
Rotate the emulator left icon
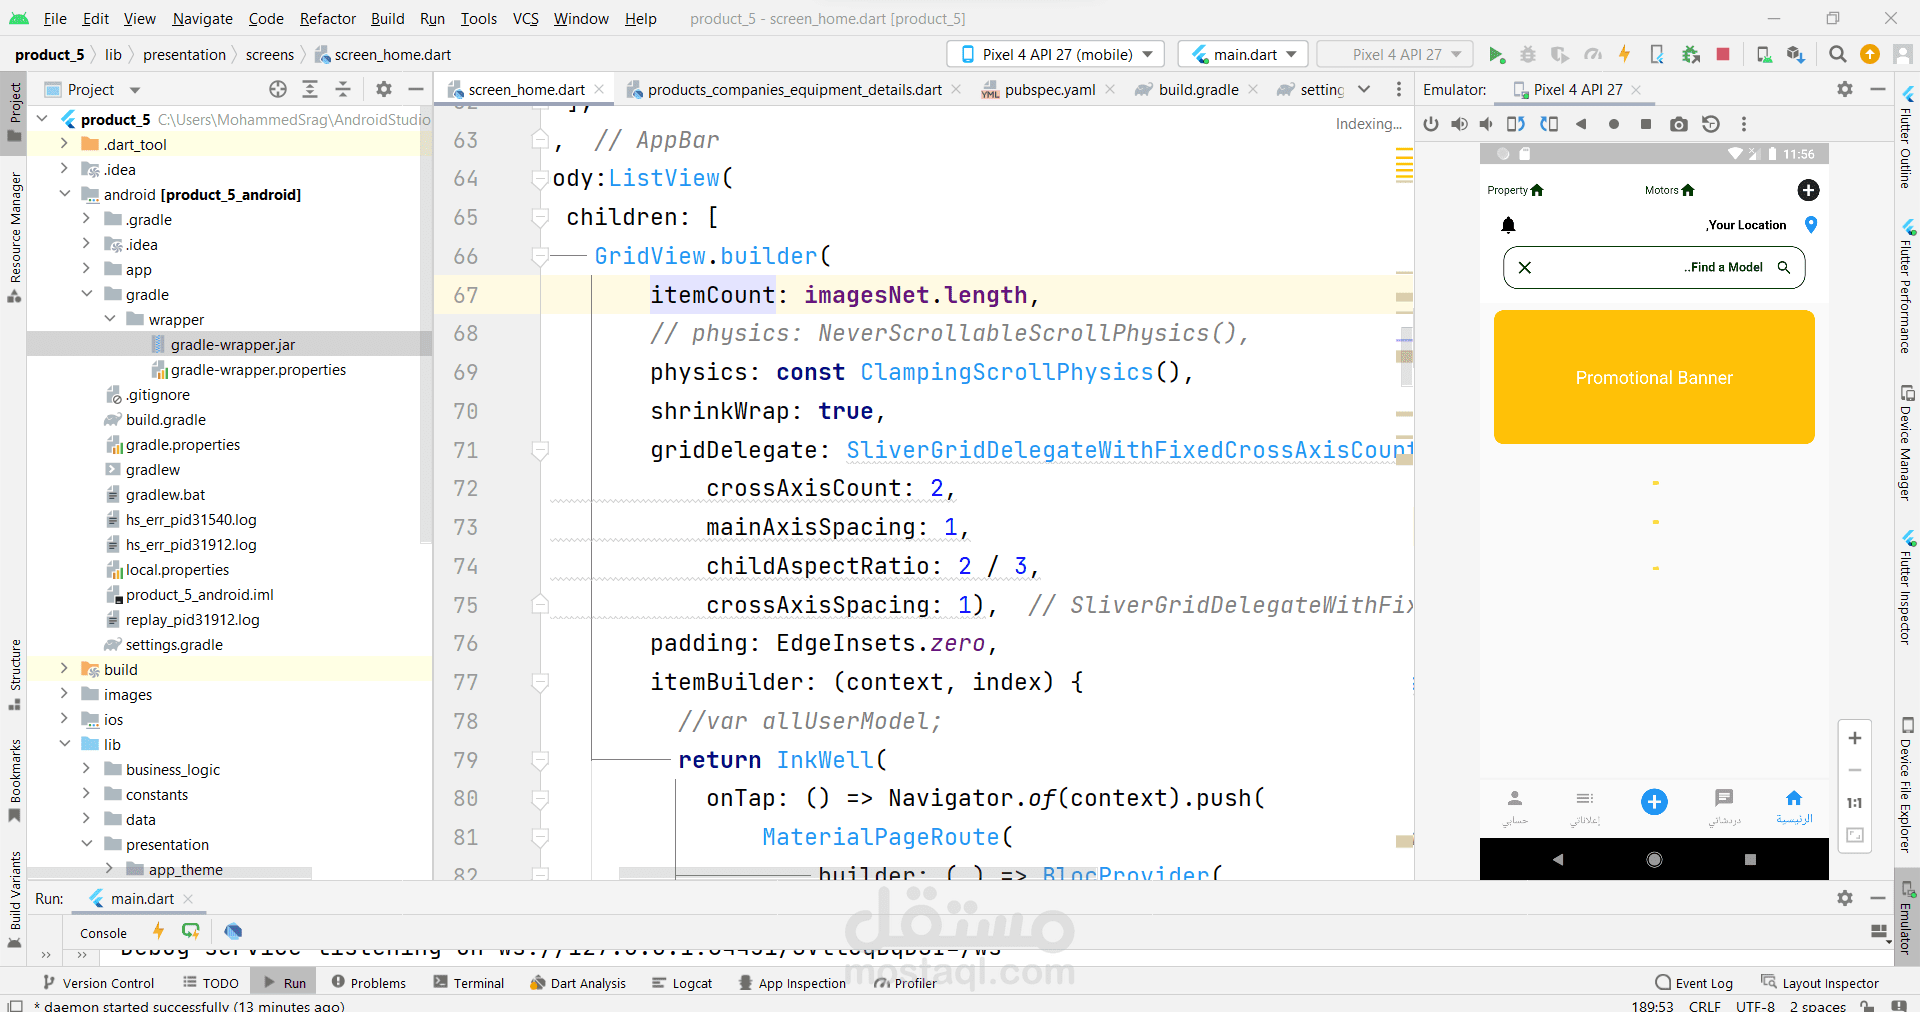1516,124
